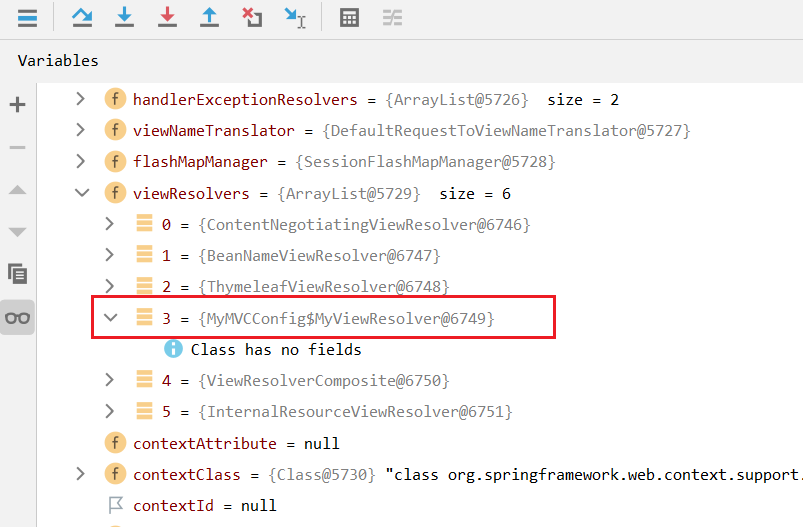Collapse the viewResolvers tree node
The height and width of the screenshot is (527, 803).
pyautogui.click(x=83, y=193)
